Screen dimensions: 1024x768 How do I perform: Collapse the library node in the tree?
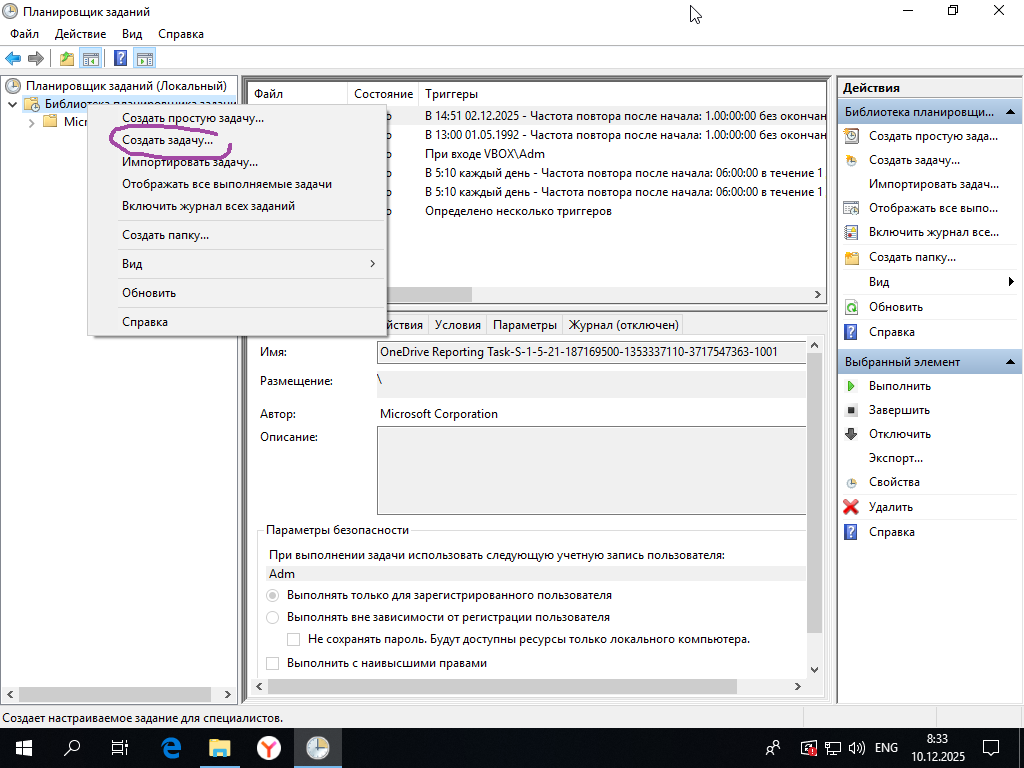coord(12,104)
